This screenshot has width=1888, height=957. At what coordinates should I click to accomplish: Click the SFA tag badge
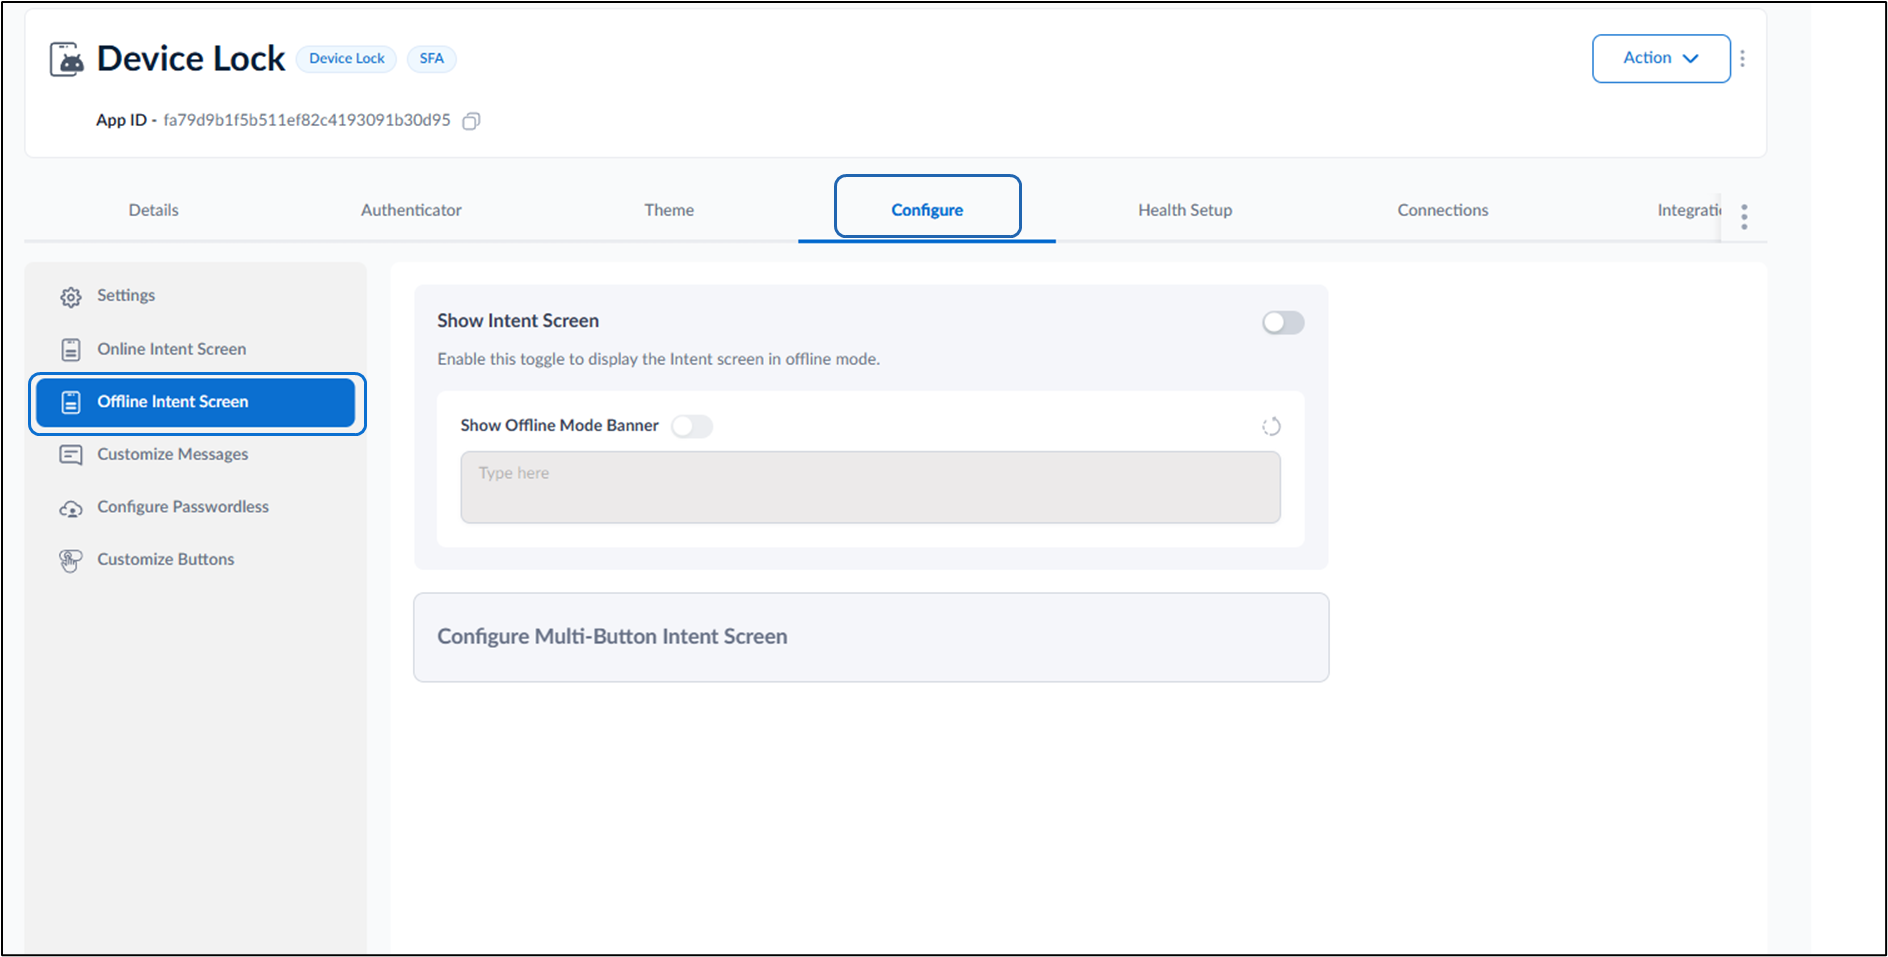[431, 59]
